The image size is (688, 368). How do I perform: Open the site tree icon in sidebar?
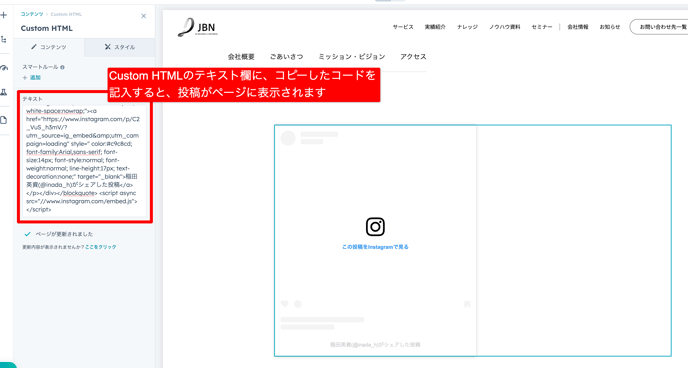tap(4, 39)
